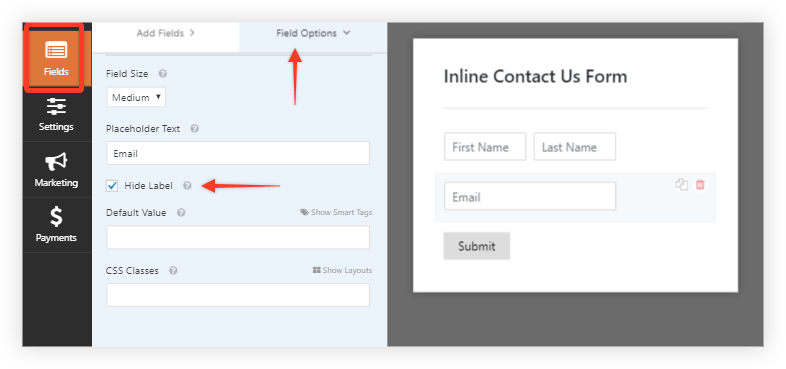This screenshot has width=786, height=369.
Task: Click the Show Layouts link
Action: (342, 271)
